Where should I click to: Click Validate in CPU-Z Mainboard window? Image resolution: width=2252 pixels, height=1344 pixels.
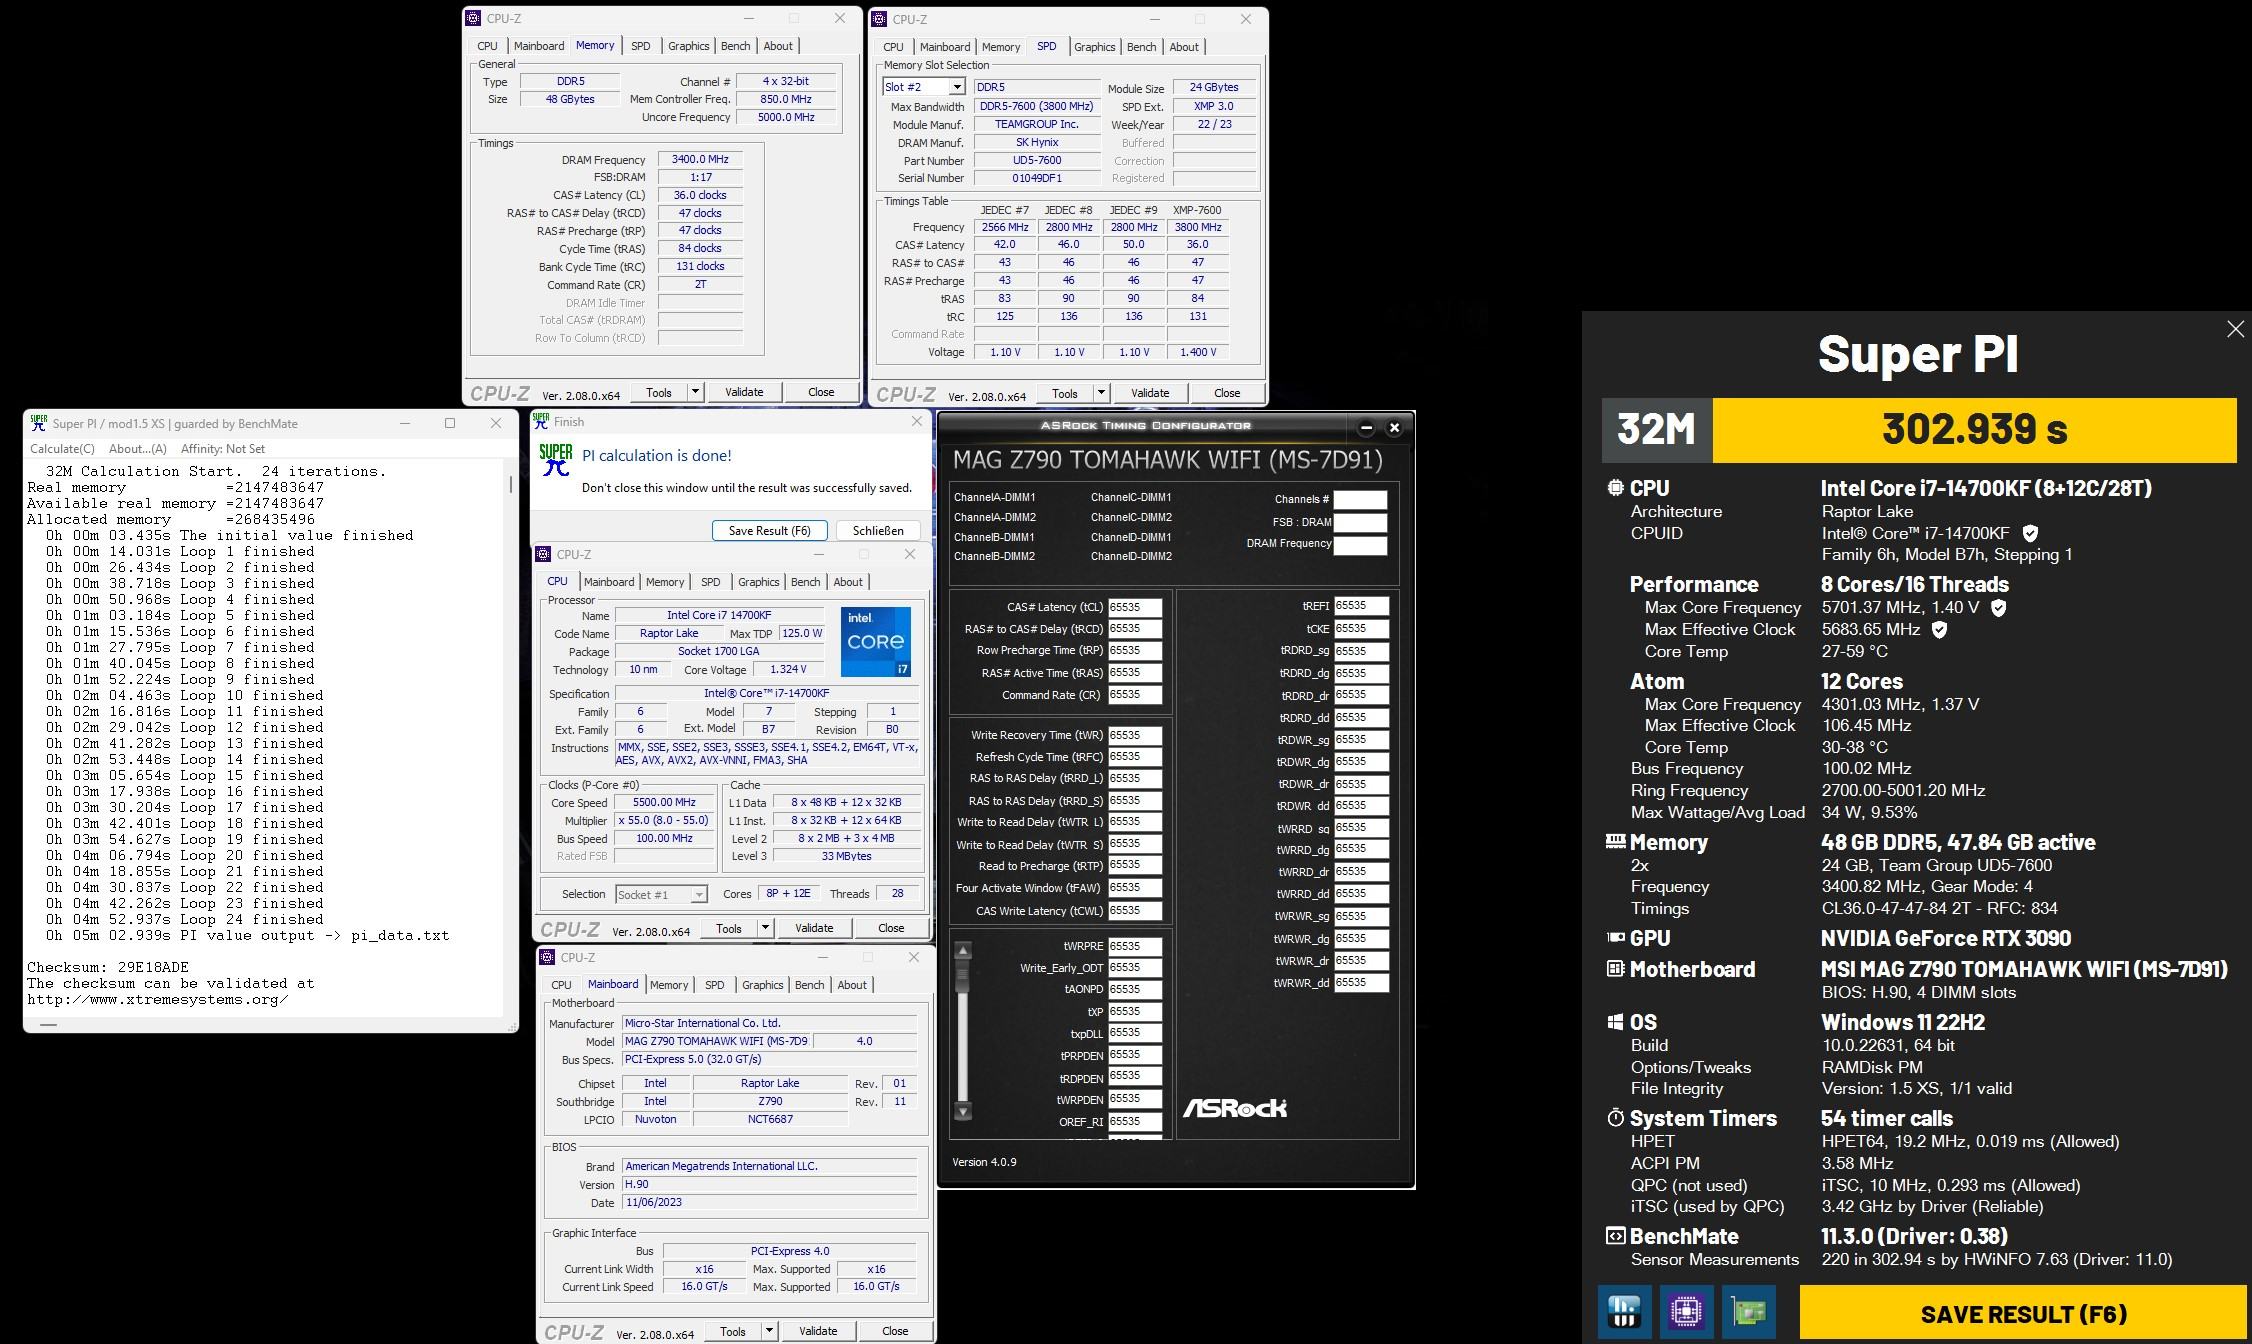click(818, 1331)
